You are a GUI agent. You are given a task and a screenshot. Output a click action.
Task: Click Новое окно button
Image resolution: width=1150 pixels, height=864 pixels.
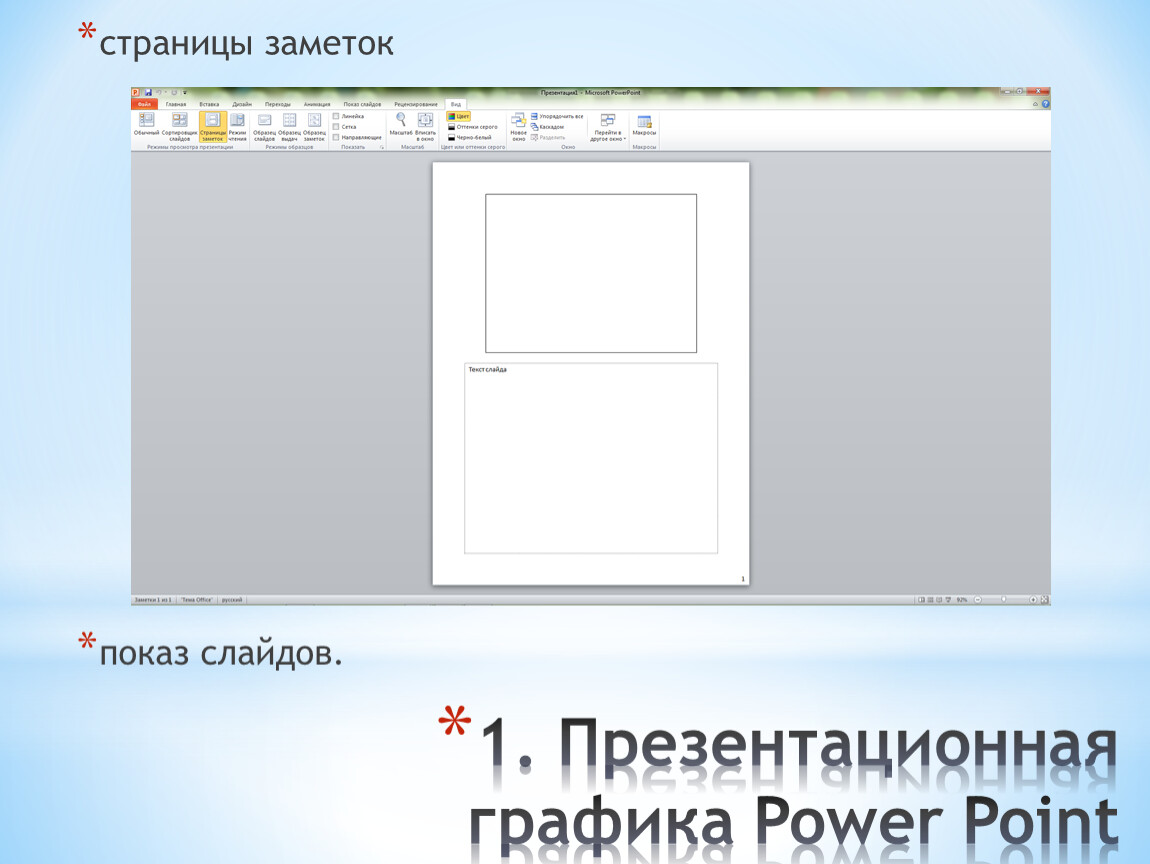click(519, 126)
